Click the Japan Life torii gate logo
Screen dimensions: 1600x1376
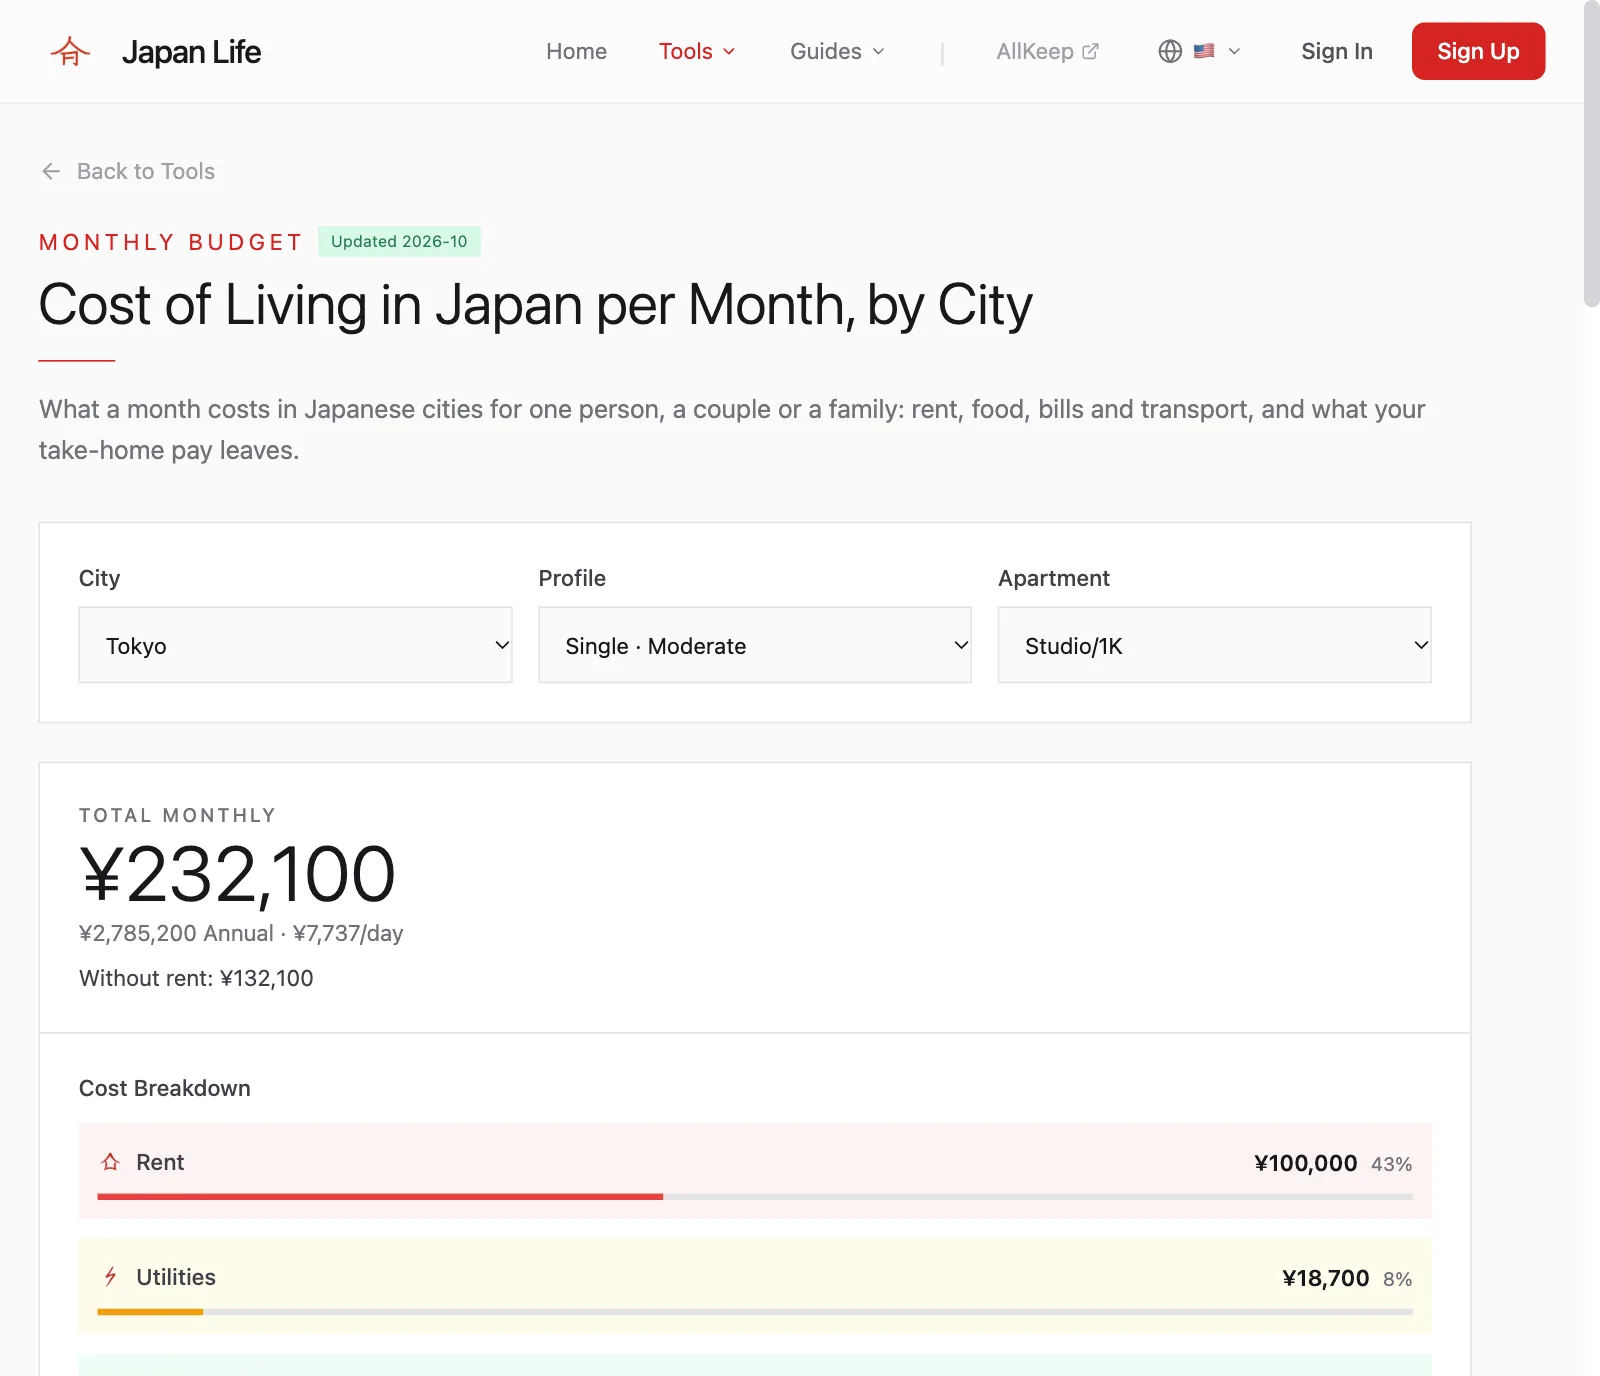click(x=70, y=51)
